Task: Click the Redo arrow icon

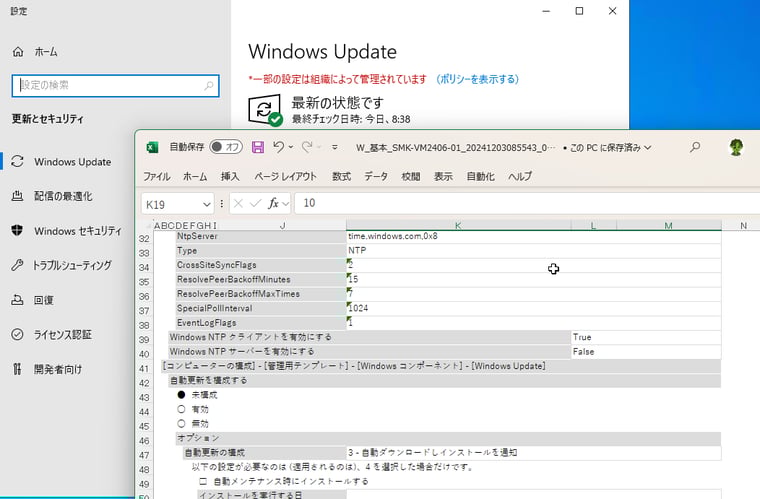Action: pyautogui.click(x=307, y=146)
